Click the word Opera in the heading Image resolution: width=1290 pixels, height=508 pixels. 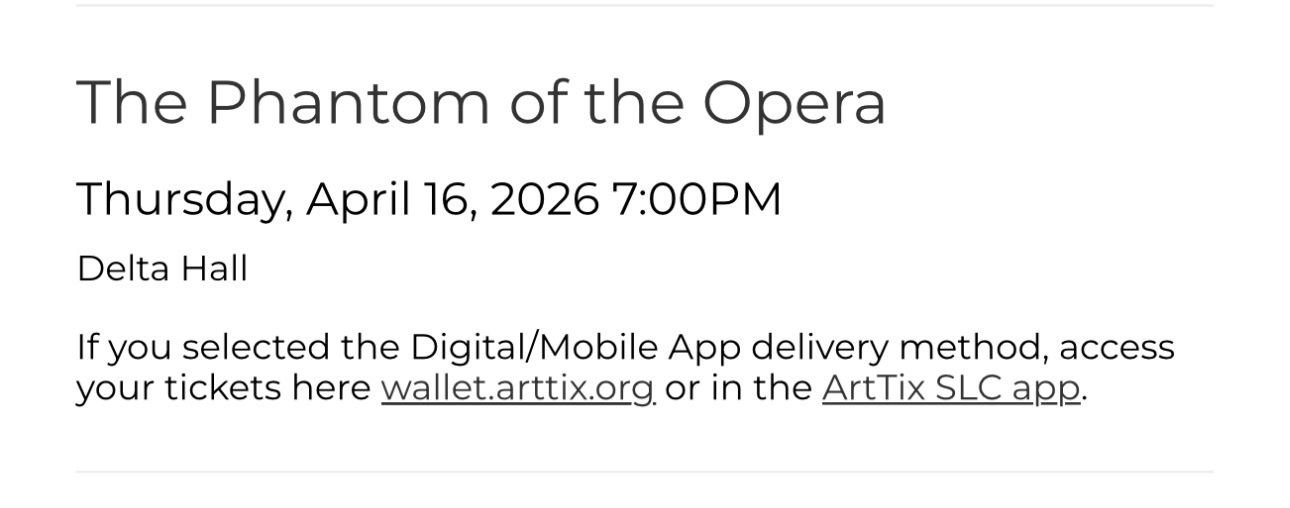793,102
